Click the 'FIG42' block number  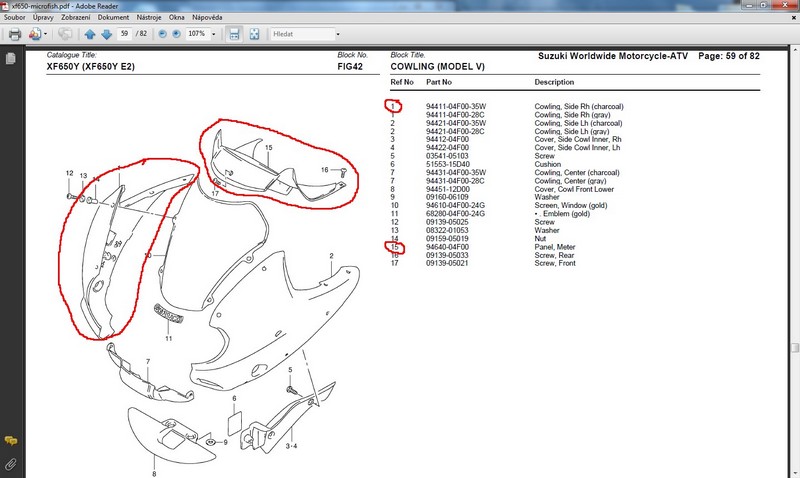[350, 66]
